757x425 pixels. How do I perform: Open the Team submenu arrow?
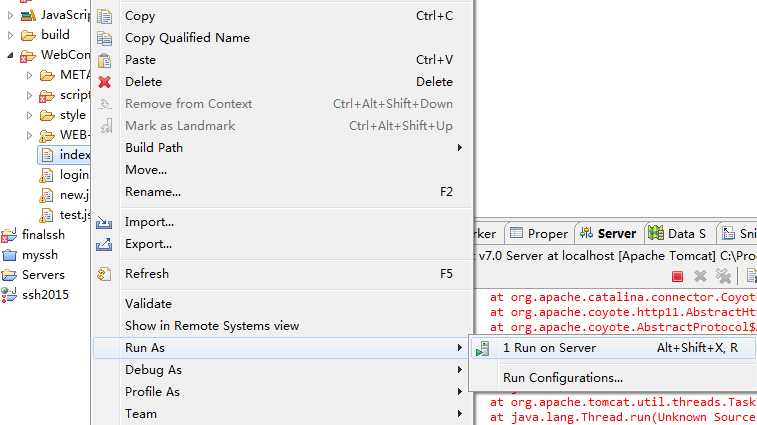pos(460,414)
